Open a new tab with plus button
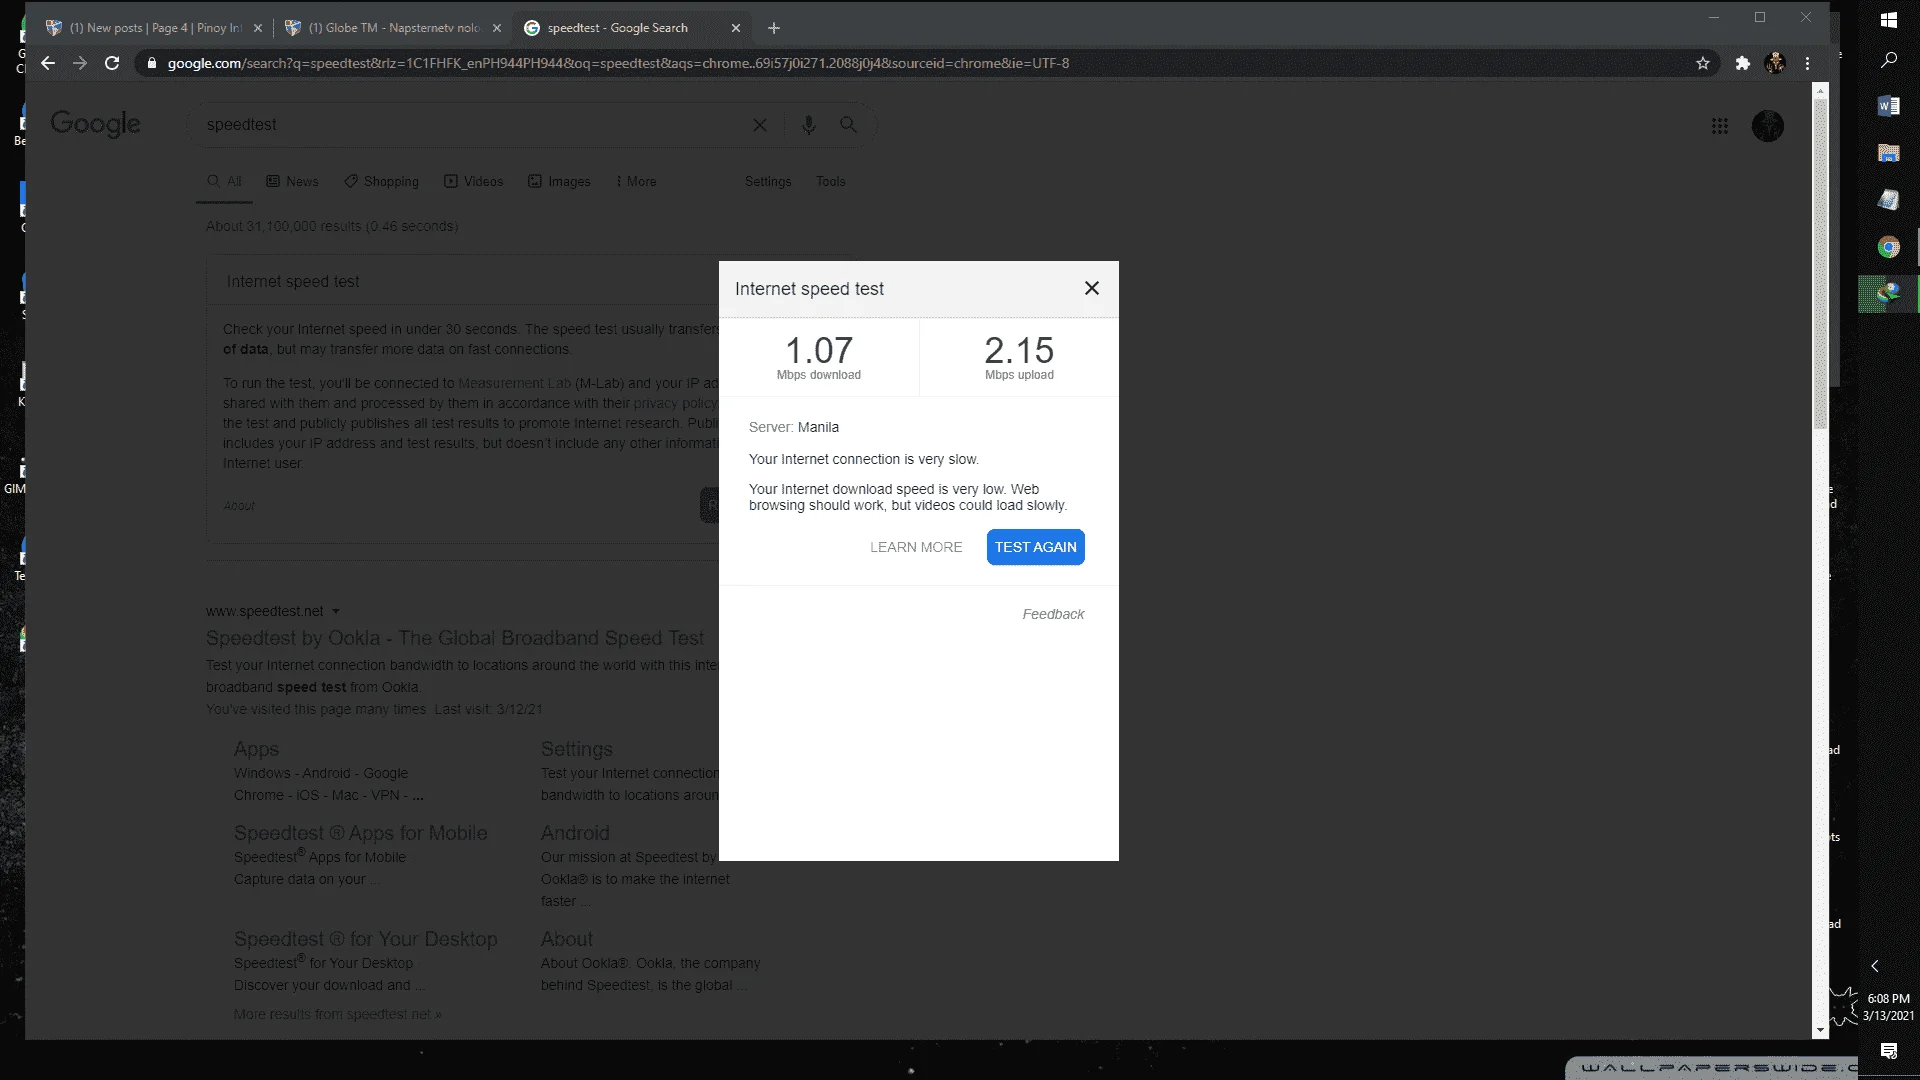Image resolution: width=1920 pixels, height=1080 pixels. [x=773, y=28]
